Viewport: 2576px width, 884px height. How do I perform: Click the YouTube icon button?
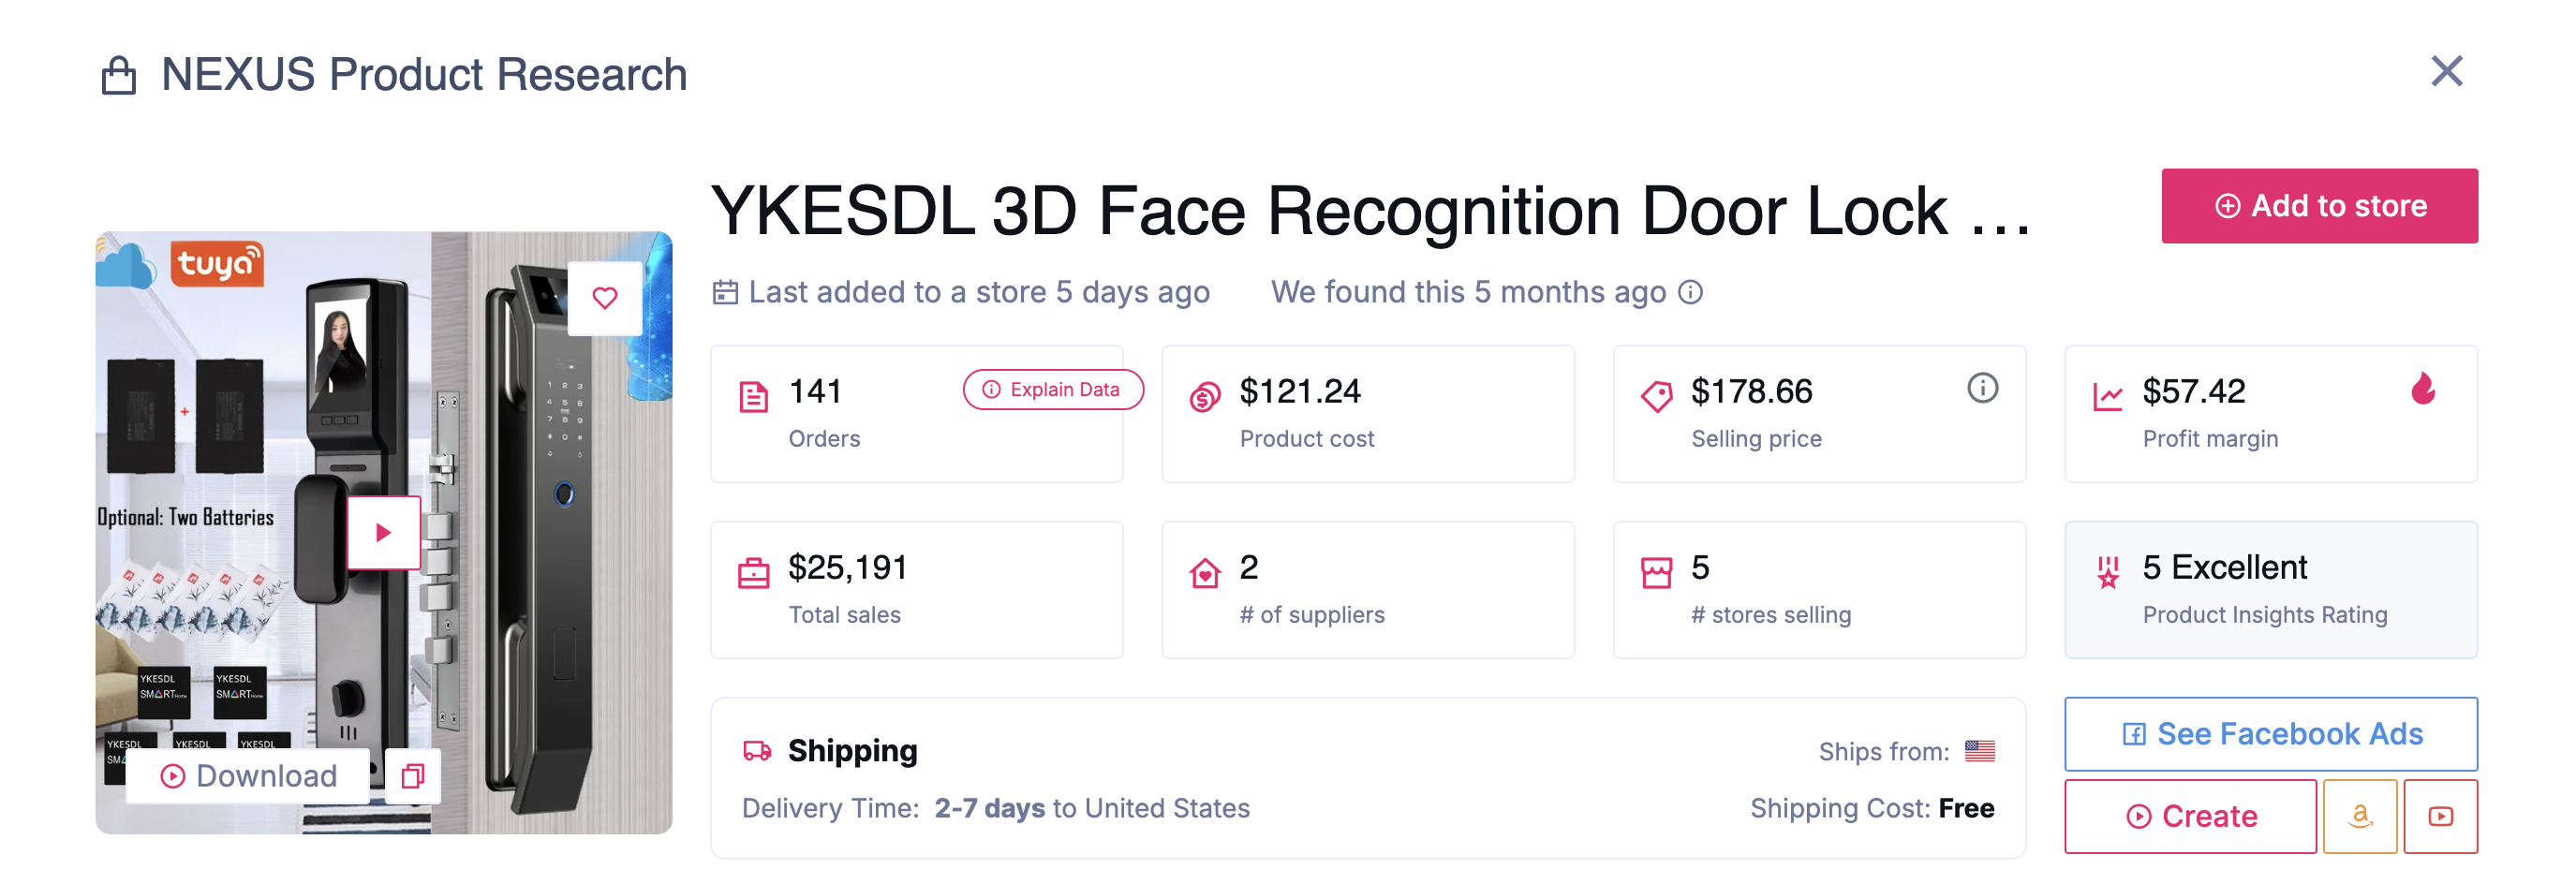tap(2440, 816)
